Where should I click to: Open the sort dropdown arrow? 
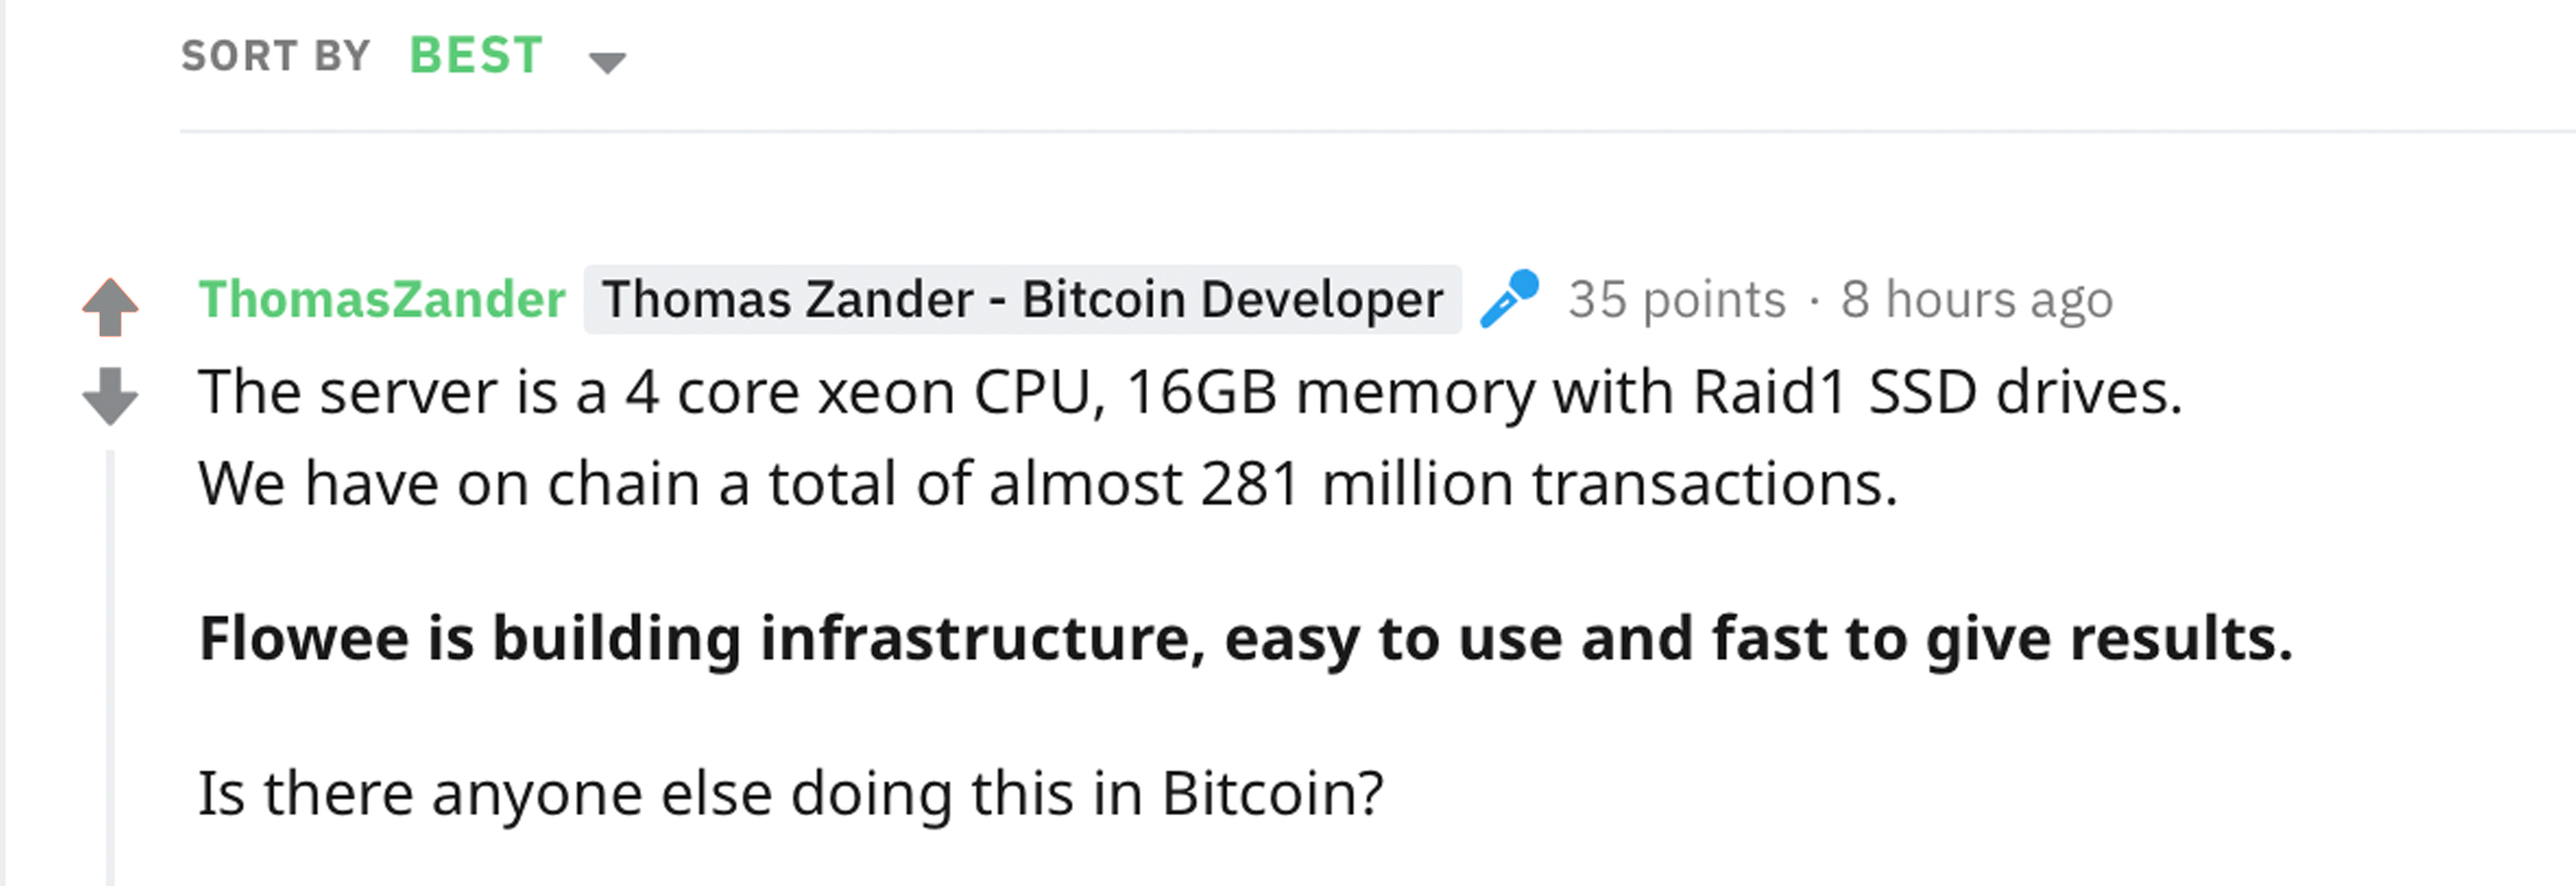(x=607, y=63)
